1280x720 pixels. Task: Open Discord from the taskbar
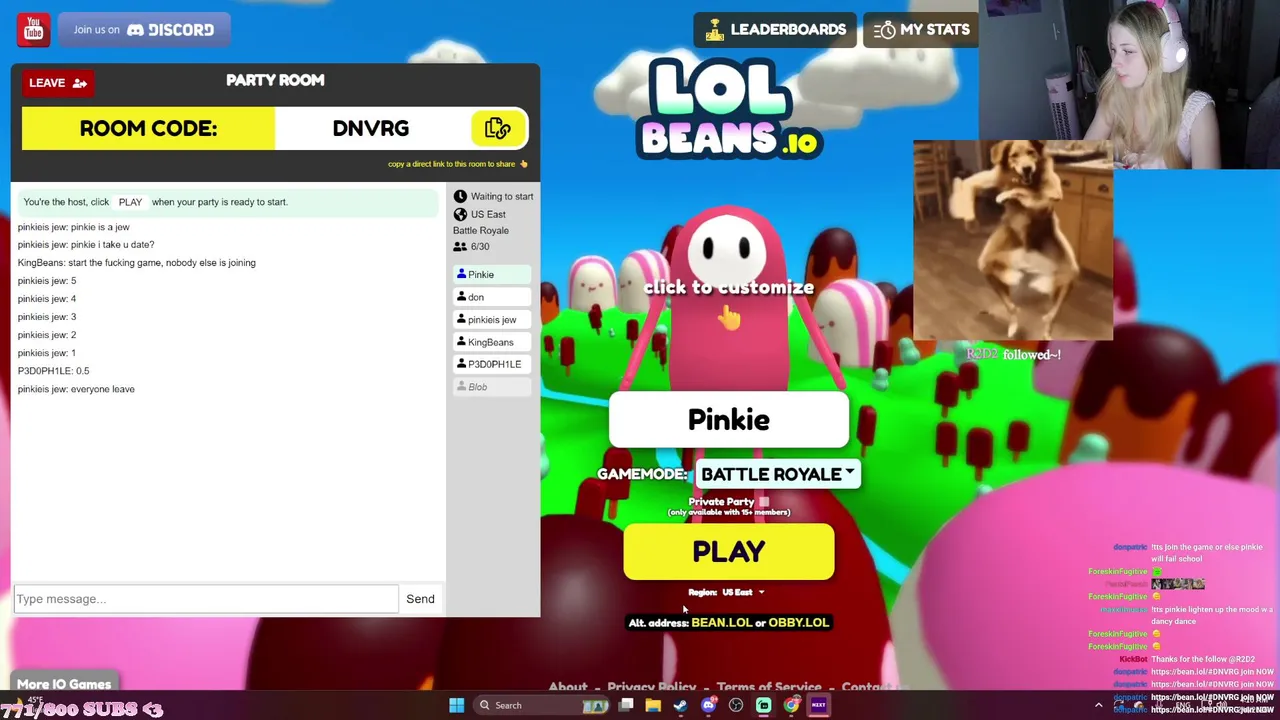(709, 705)
